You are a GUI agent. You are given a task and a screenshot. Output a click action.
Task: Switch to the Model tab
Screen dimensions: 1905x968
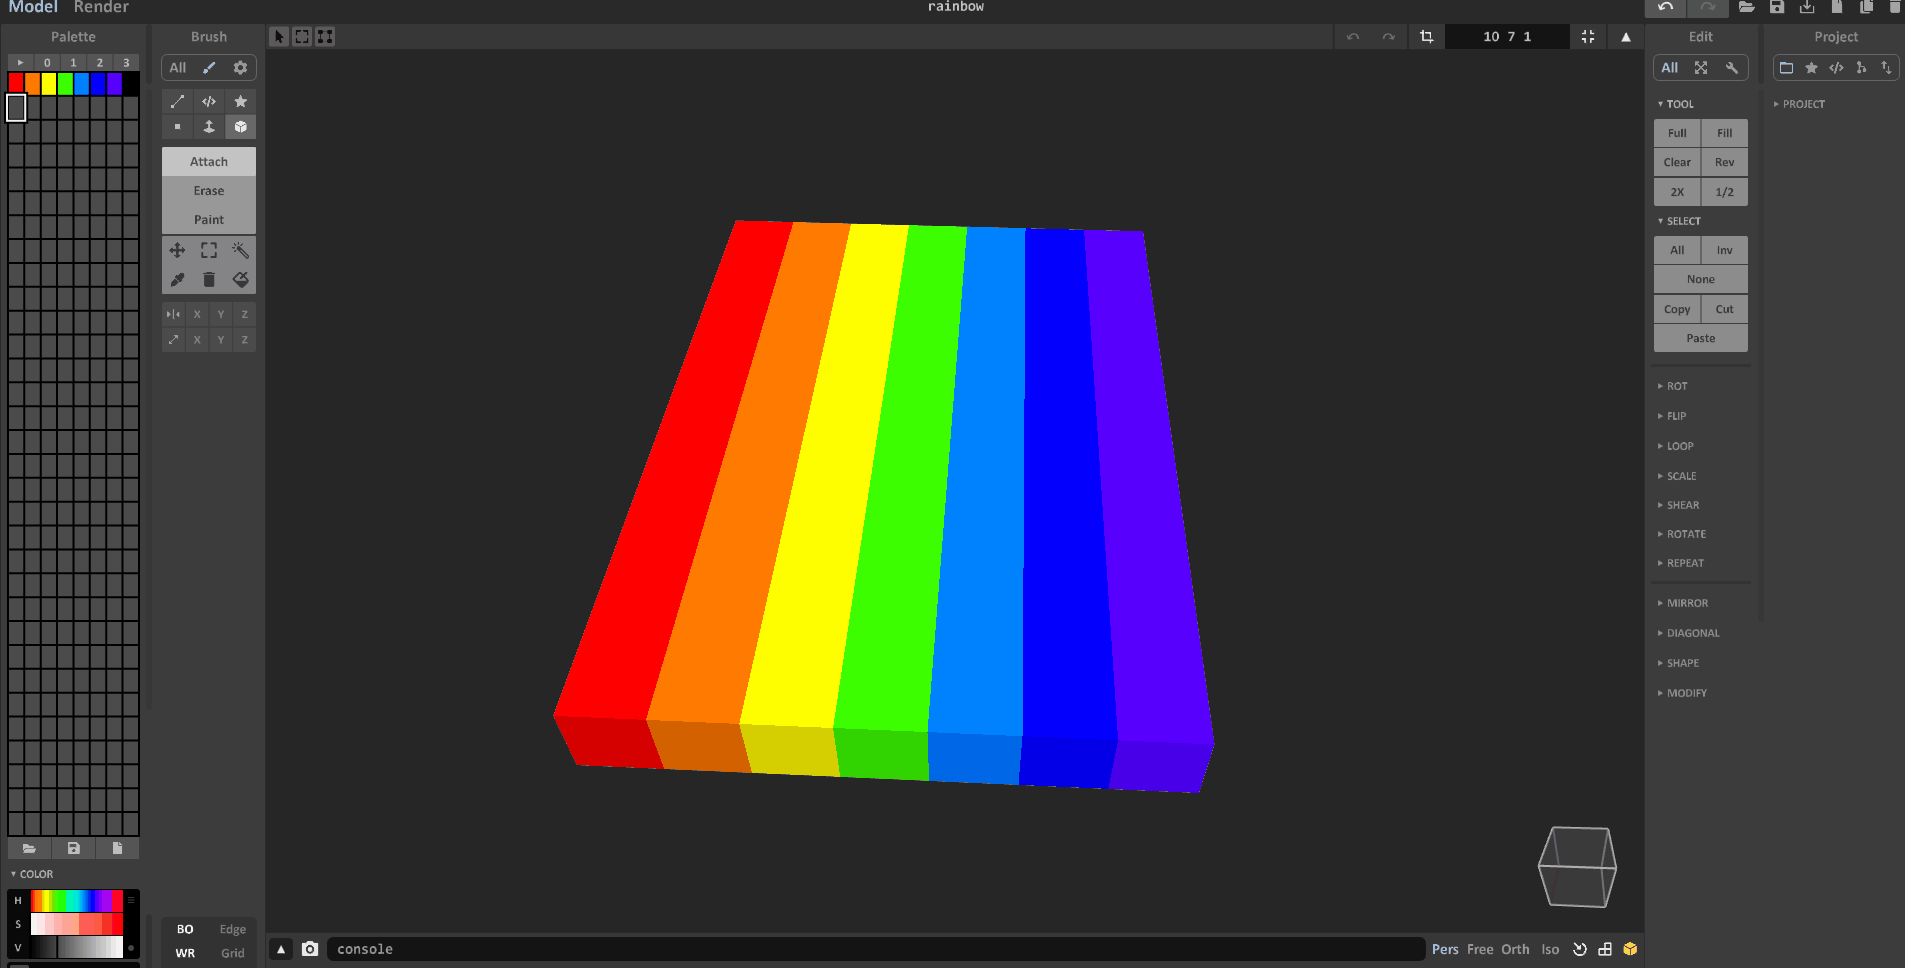[33, 7]
